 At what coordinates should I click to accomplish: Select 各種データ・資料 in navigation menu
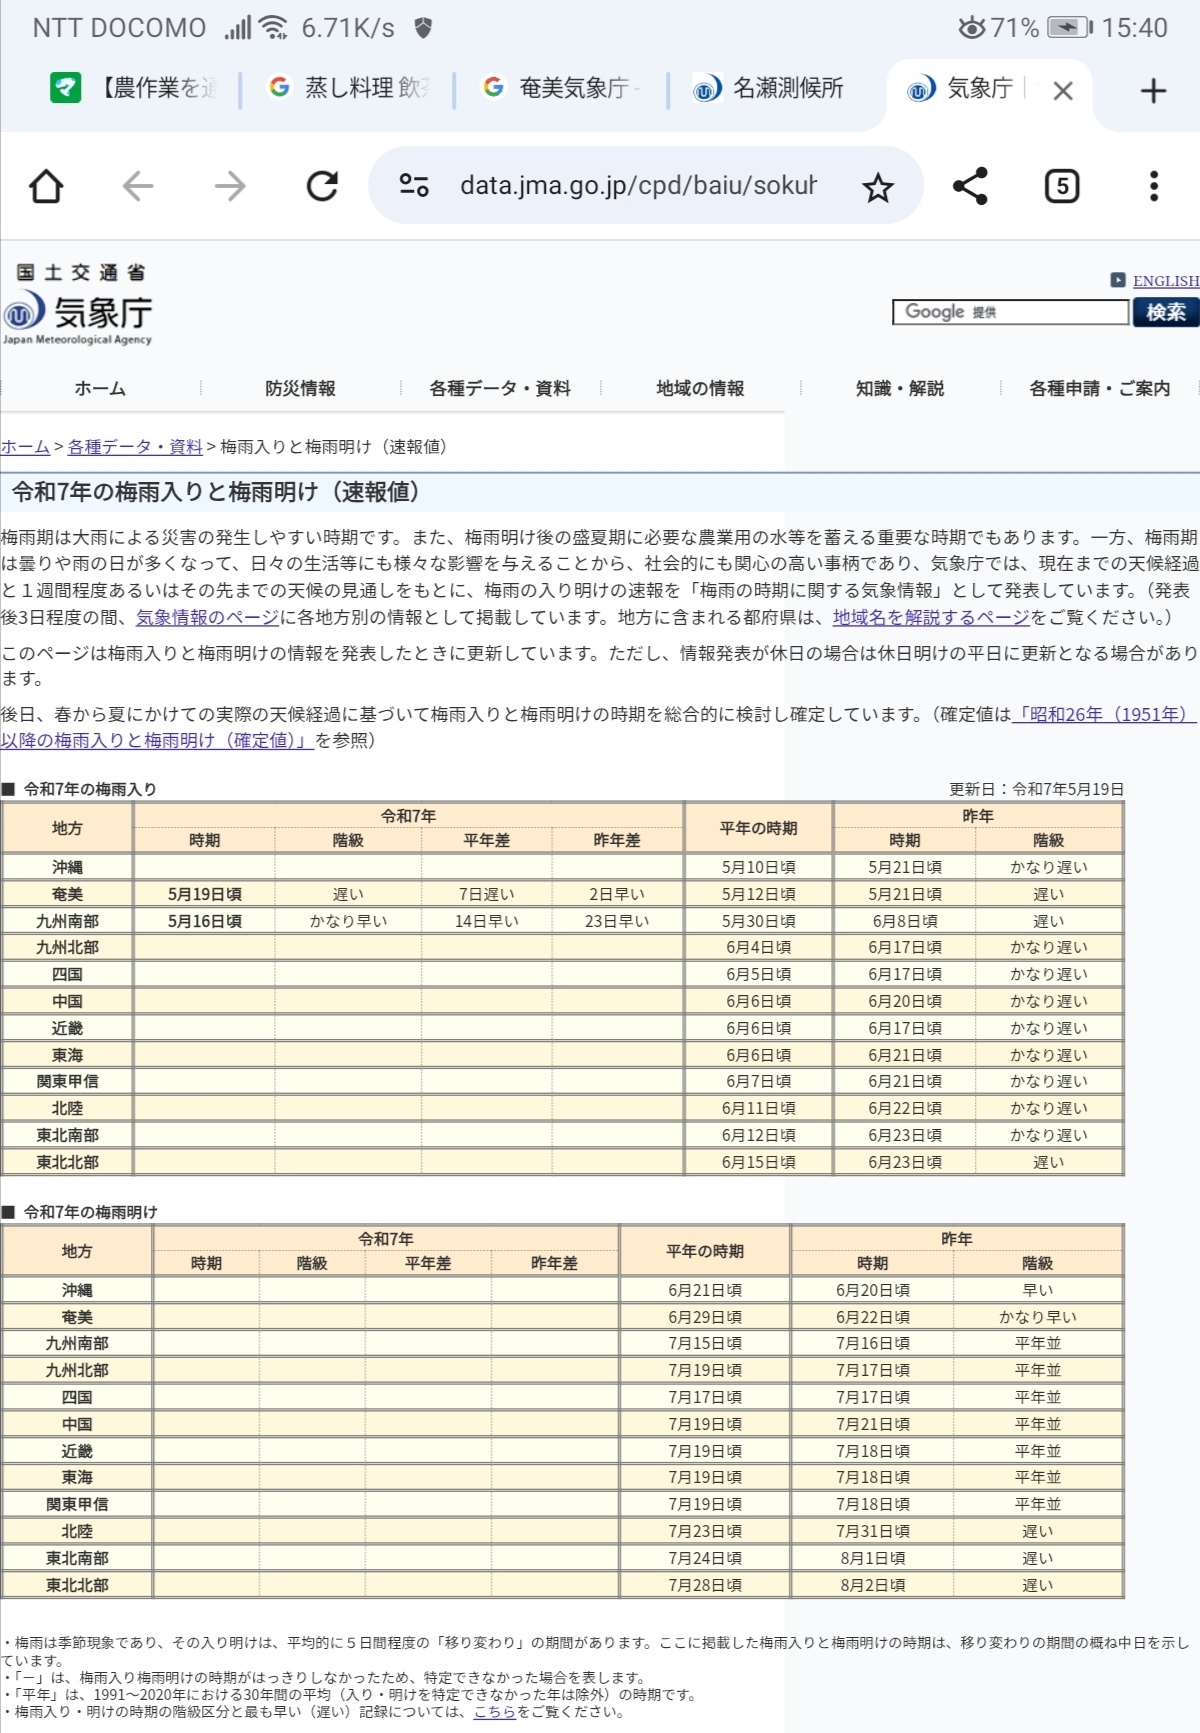(x=500, y=388)
